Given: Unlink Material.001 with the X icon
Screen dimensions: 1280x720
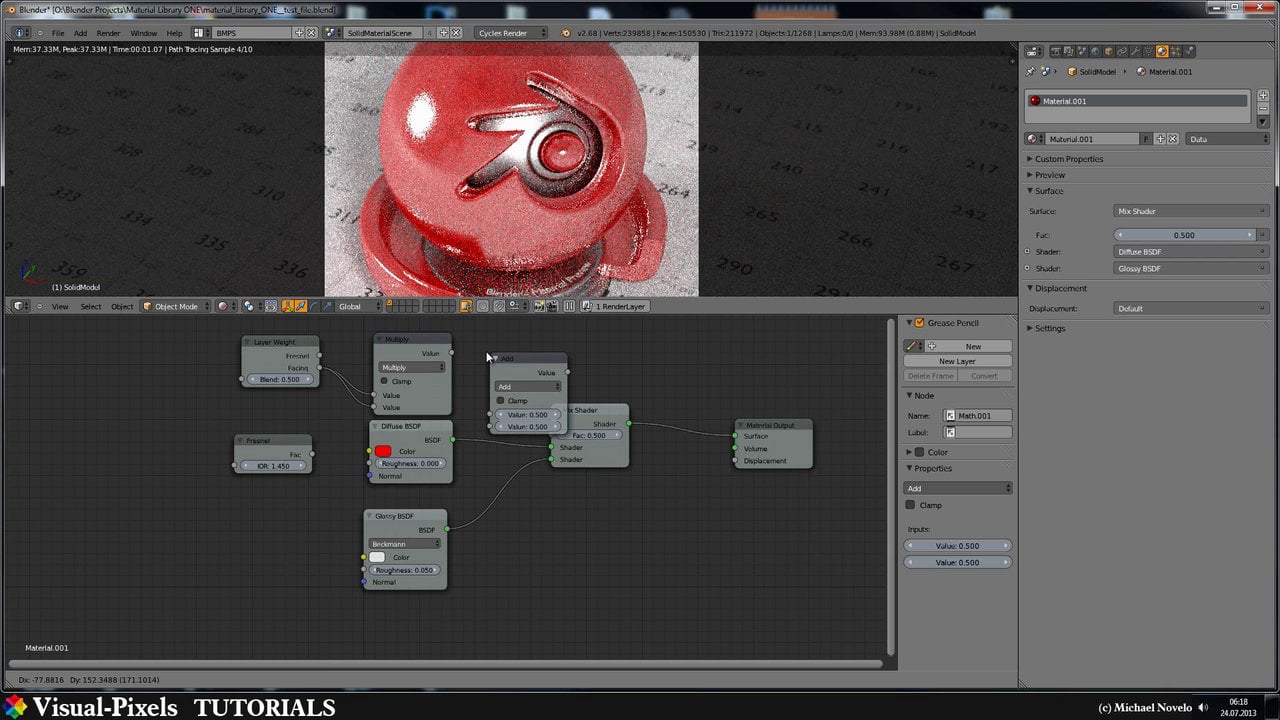Looking at the screenshot, I should point(1173,139).
